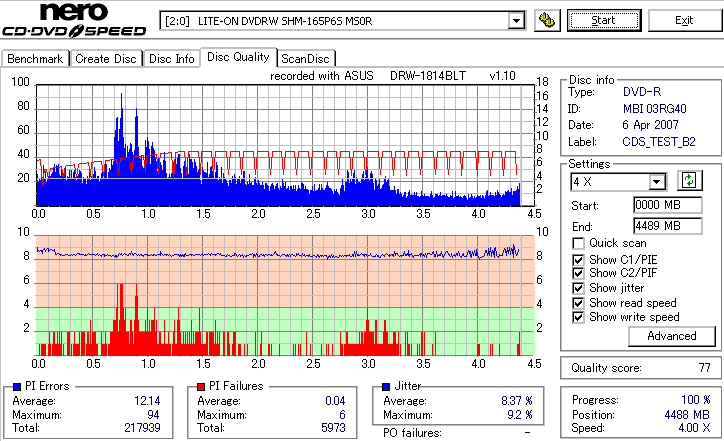Open the drive selection dropdown arrow

pos(516,21)
